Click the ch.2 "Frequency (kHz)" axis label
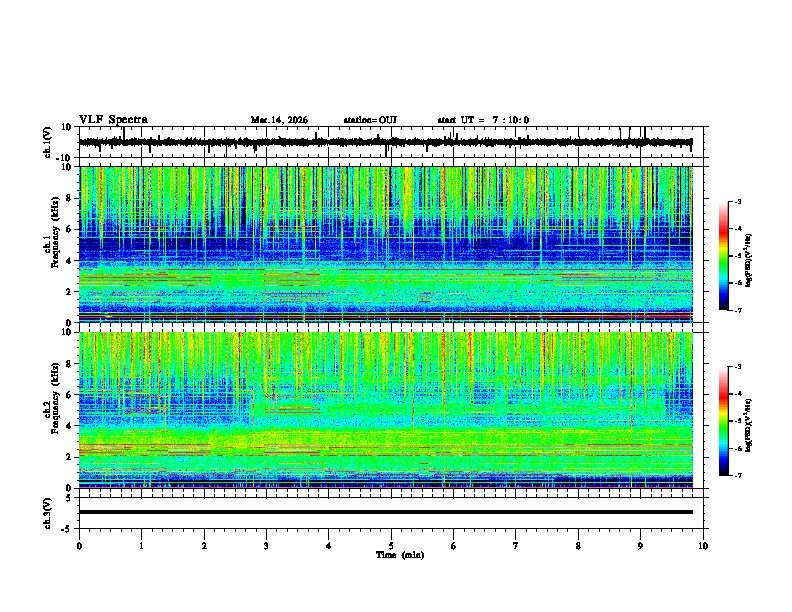The height and width of the screenshot is (612, 792). (56, 398)
